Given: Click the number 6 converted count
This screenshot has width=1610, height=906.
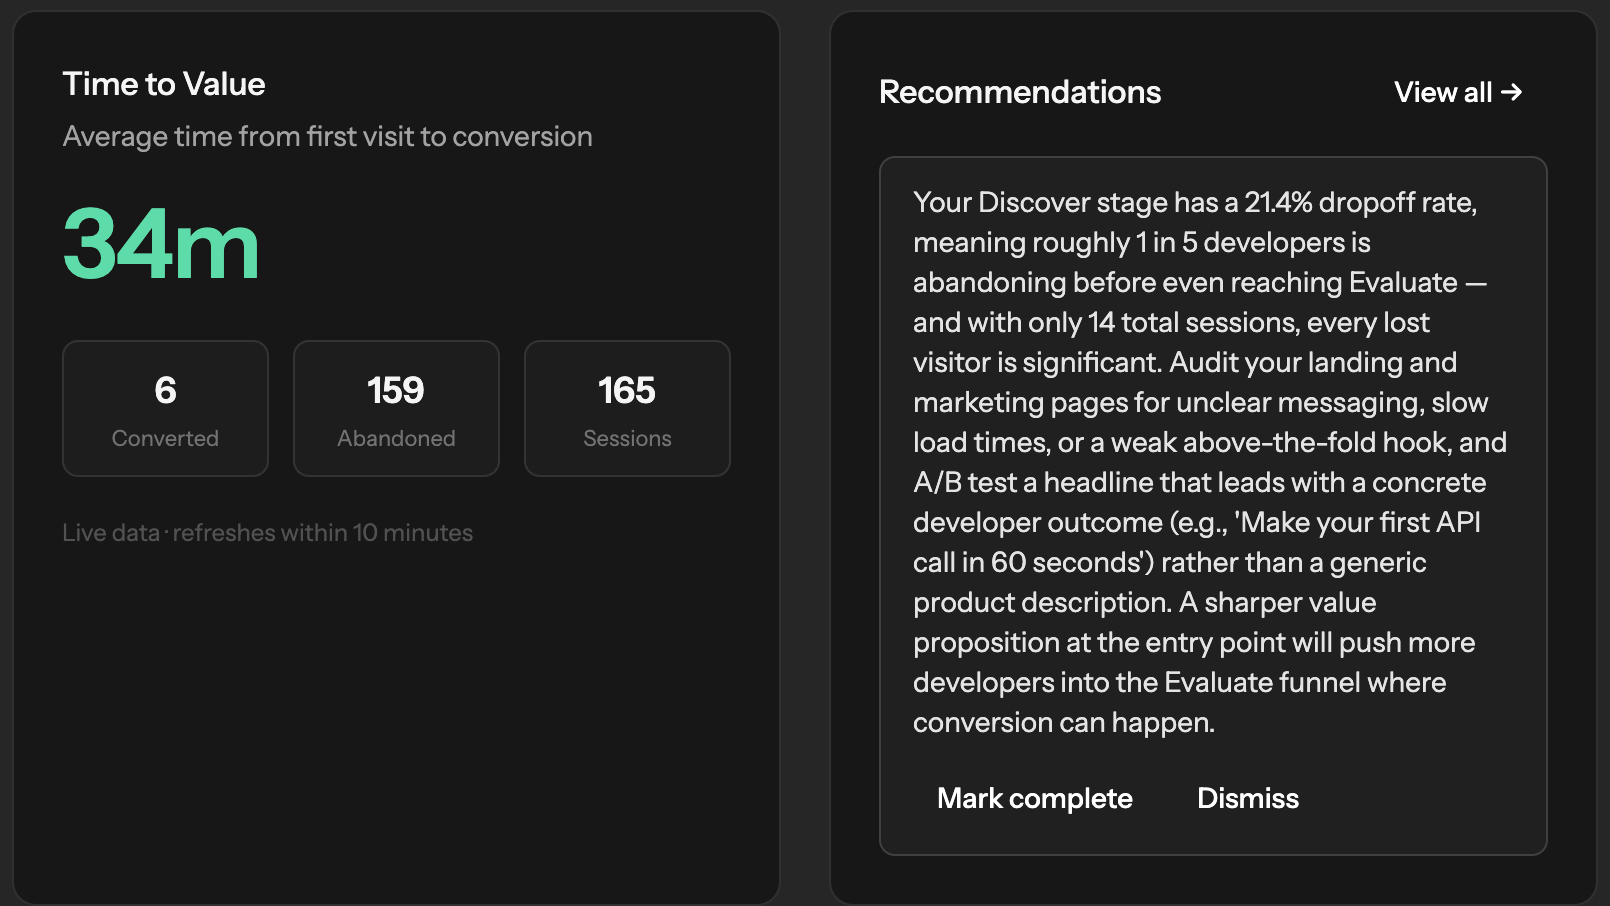Looking at the screenshot, I should 165,390.
